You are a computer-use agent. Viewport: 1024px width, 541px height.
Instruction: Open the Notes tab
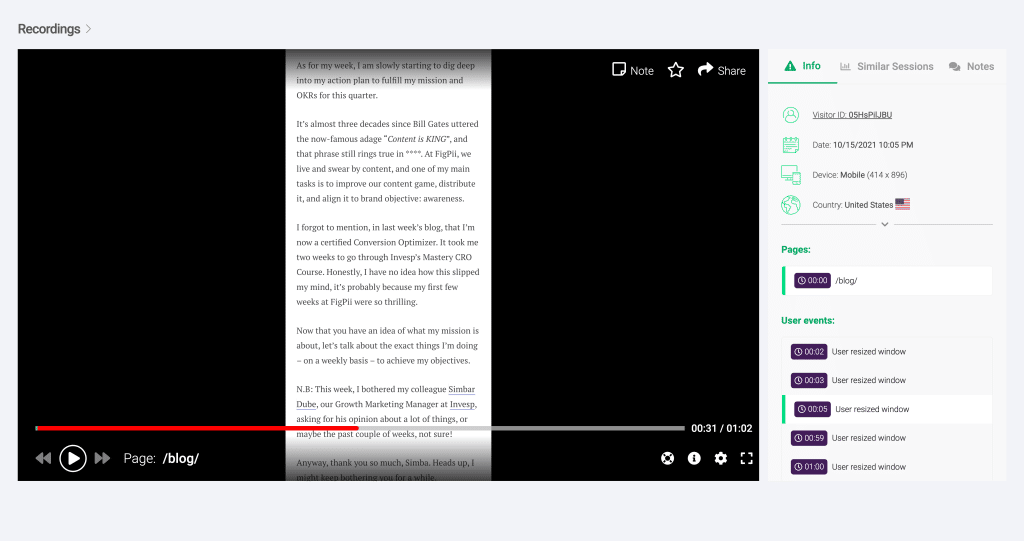(971, 66)
